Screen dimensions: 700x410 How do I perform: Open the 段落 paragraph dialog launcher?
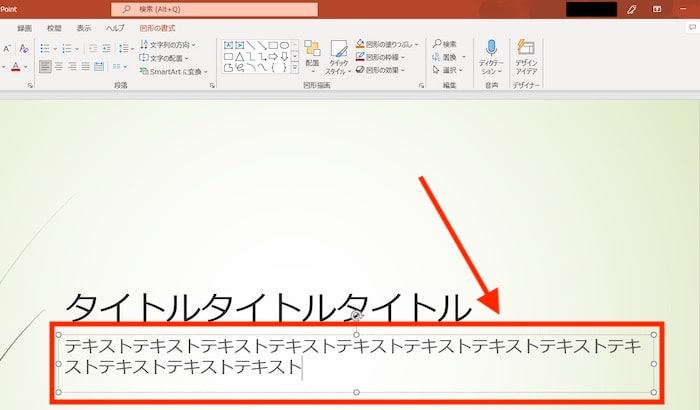212,85
